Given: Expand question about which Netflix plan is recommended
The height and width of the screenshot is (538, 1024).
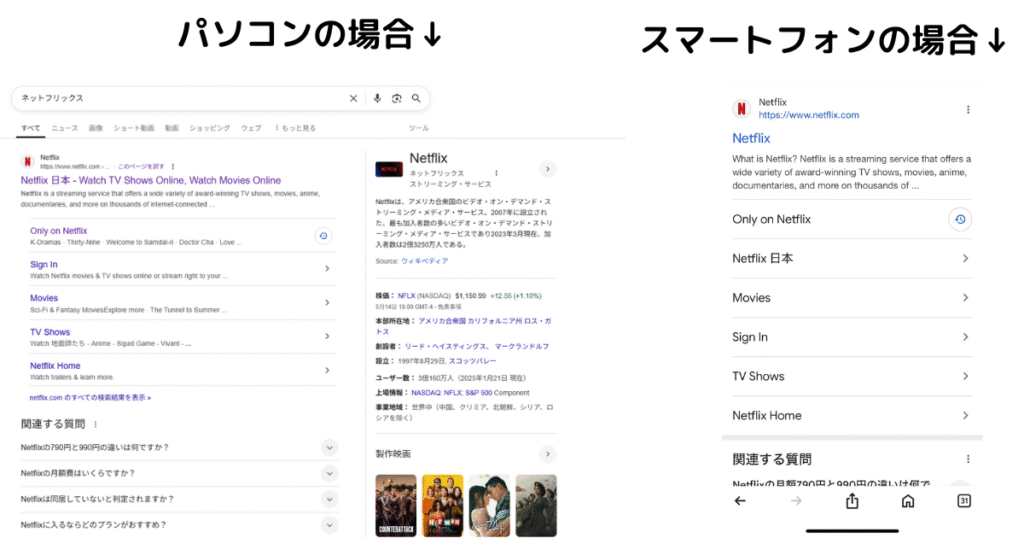Looking at the screenshot, I should (329, 524).
